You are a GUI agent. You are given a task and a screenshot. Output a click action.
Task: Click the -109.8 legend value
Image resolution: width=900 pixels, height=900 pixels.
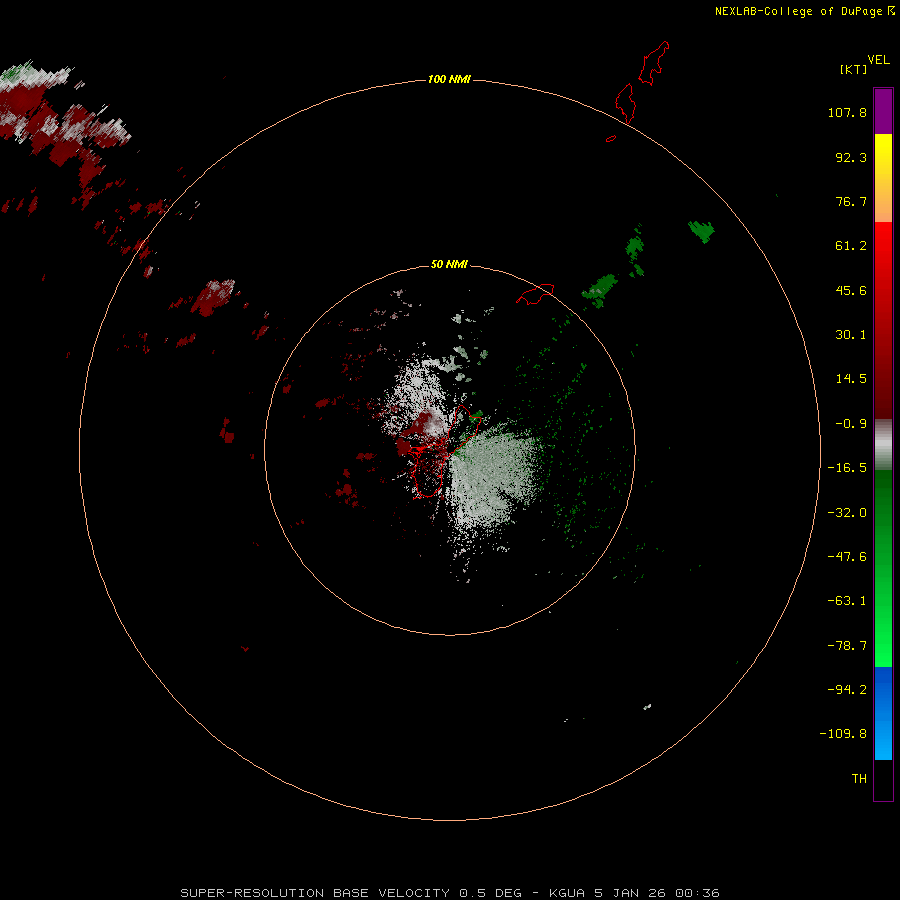pyautogui.click(x=843, y=734)
